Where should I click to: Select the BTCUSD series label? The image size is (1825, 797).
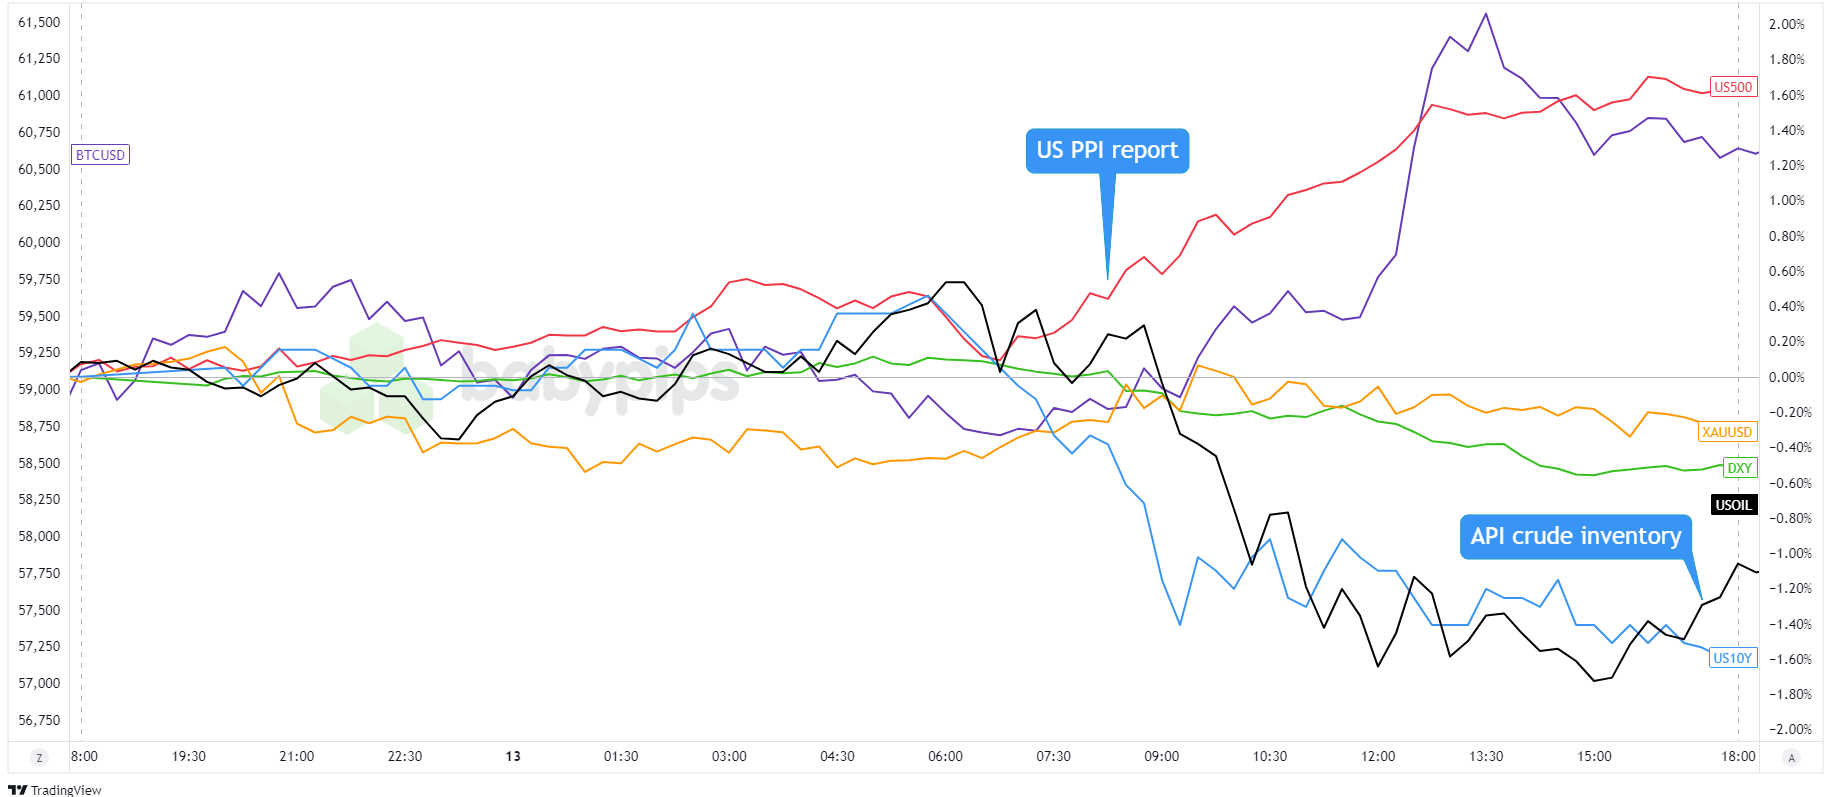[x=100, y=155]
